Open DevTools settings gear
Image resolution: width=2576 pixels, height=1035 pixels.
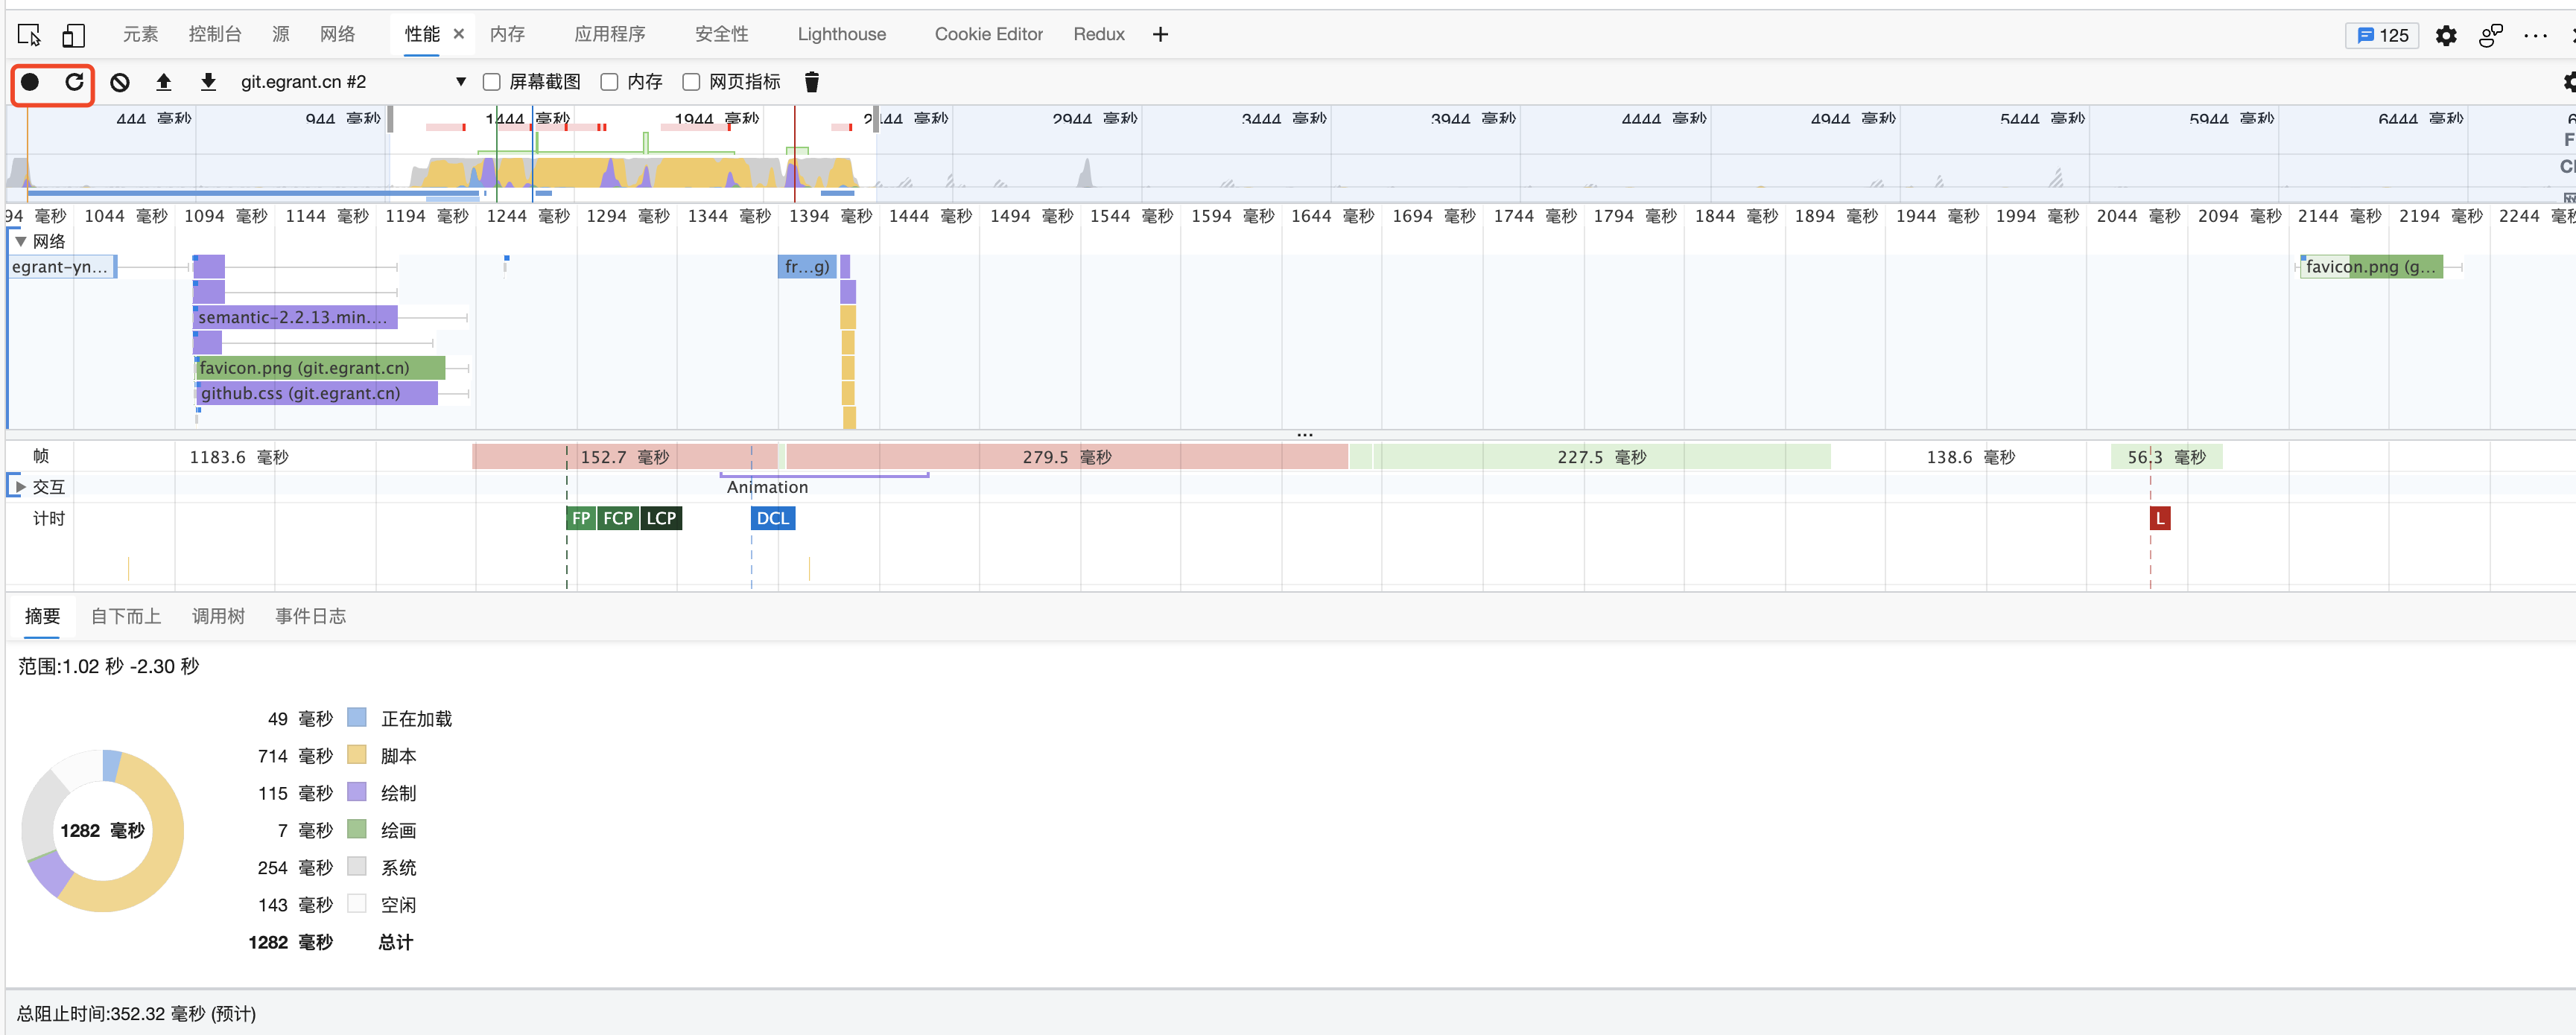point(2446,35)
